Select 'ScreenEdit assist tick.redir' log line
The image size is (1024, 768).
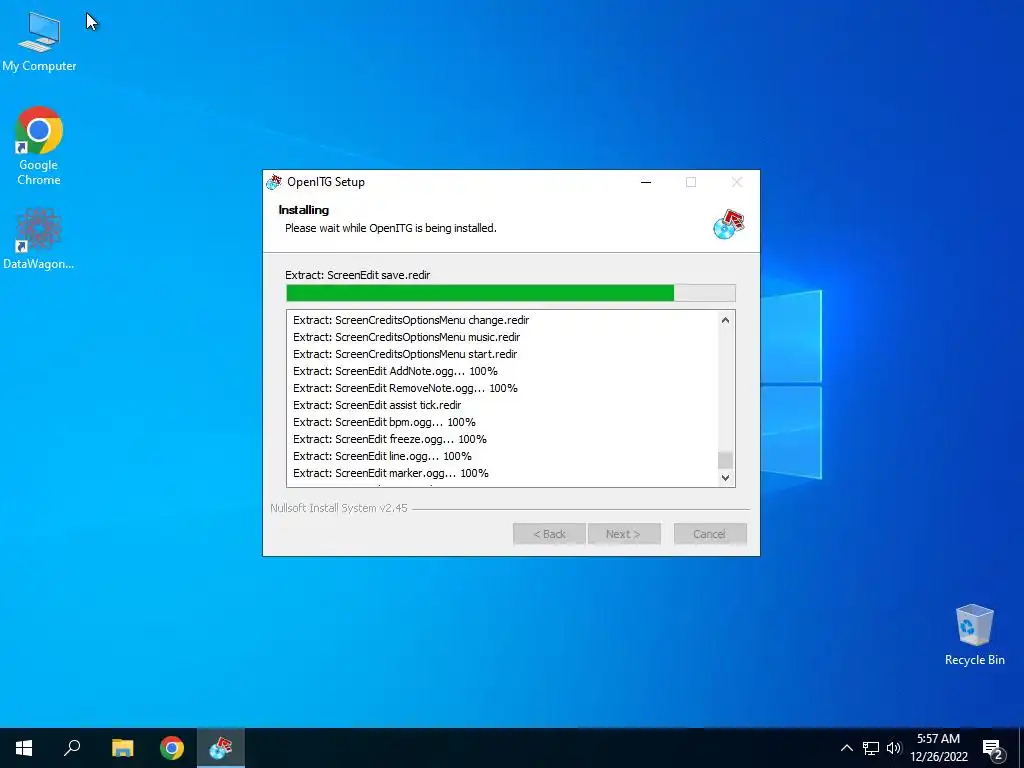coord(377,405)
